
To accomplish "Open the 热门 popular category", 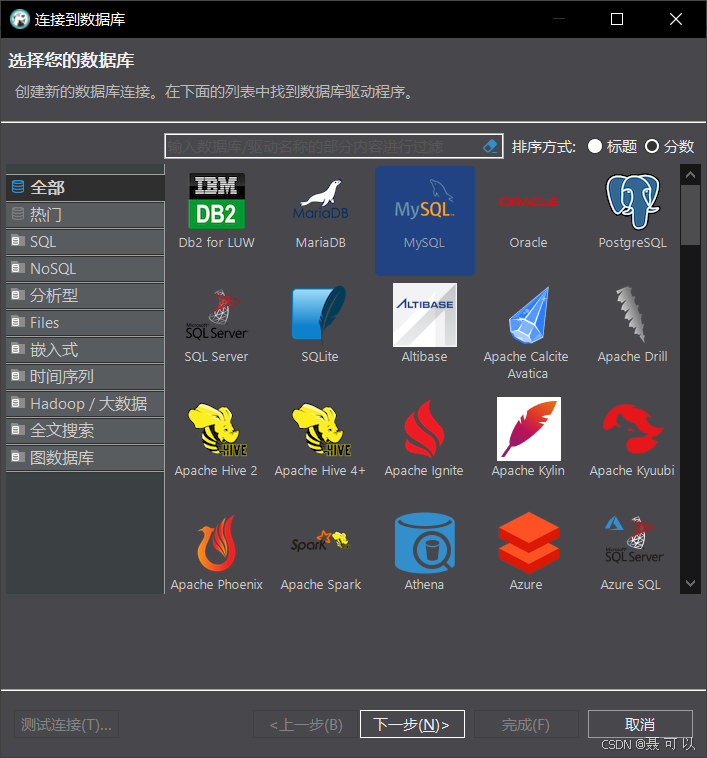I will point(85,215).
